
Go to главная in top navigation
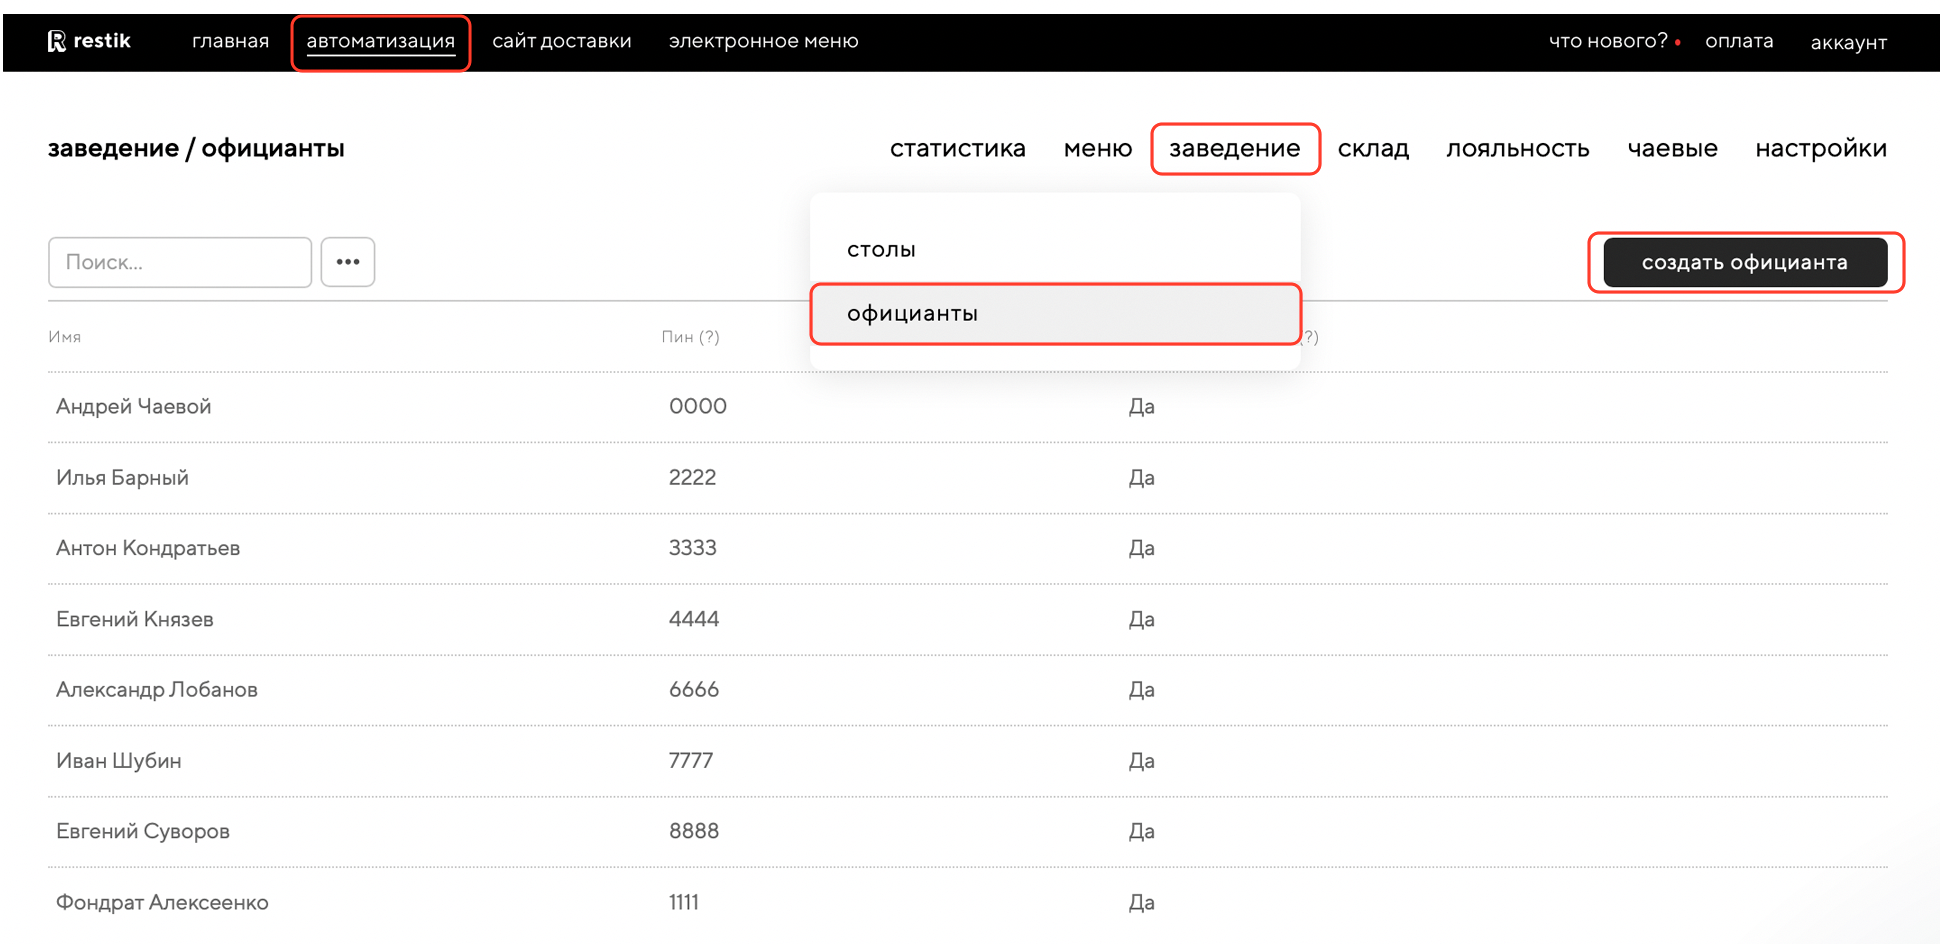230,41
